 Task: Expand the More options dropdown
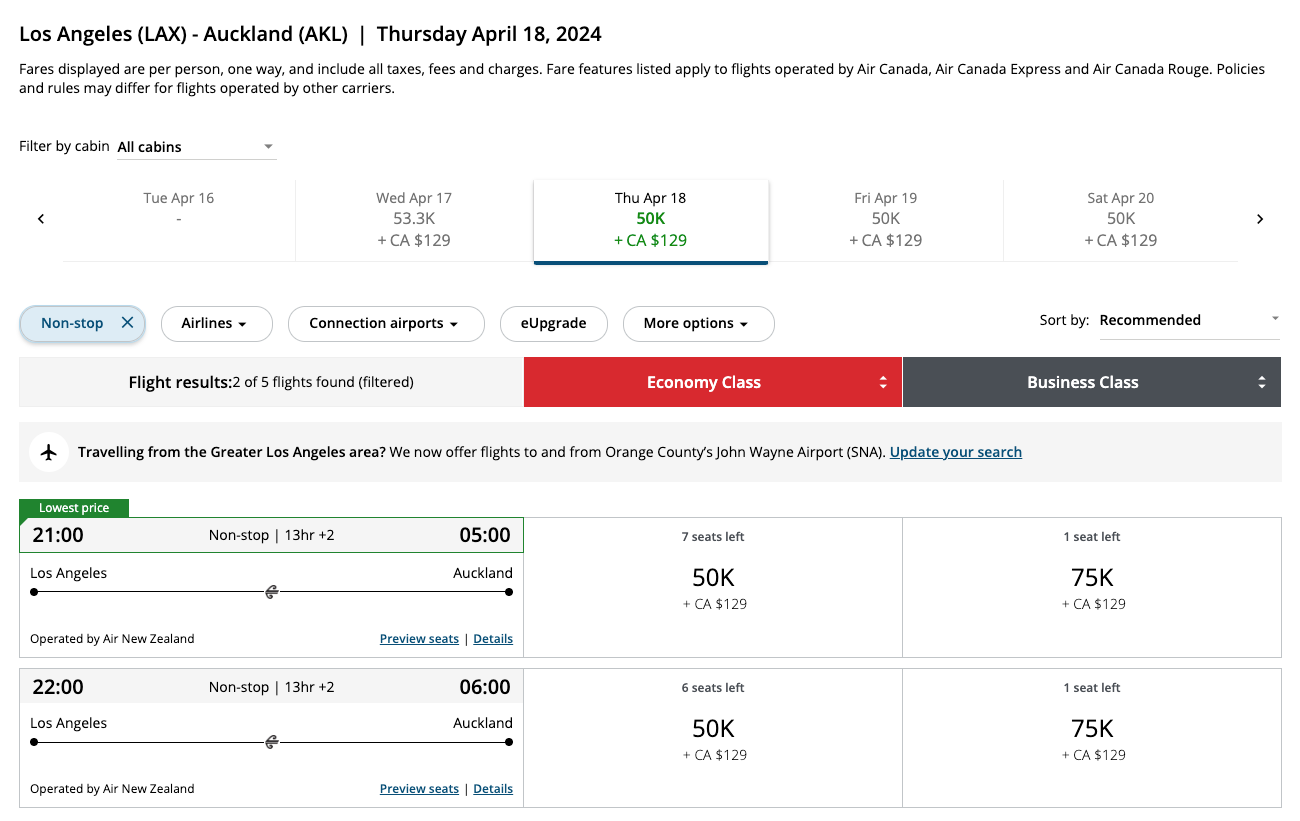tap(697, 323)
